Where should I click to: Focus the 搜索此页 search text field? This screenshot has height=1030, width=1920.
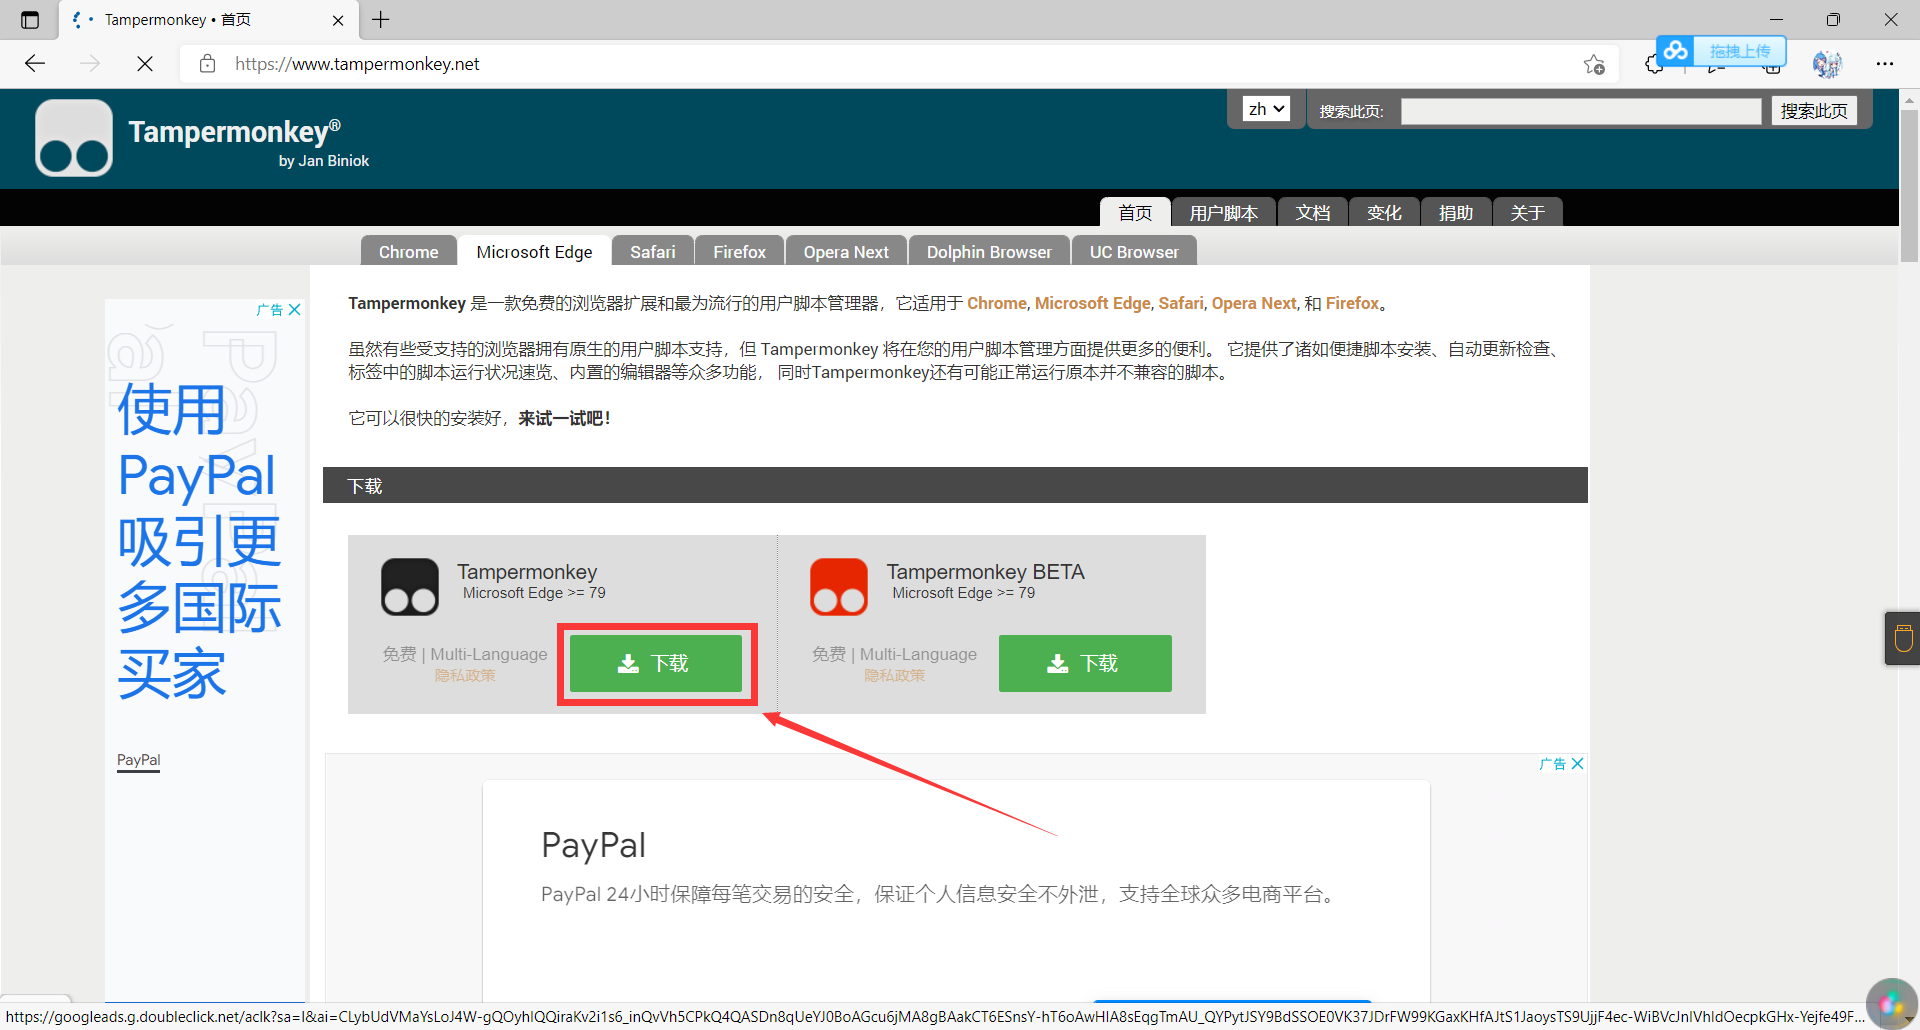pos(1580,111)
